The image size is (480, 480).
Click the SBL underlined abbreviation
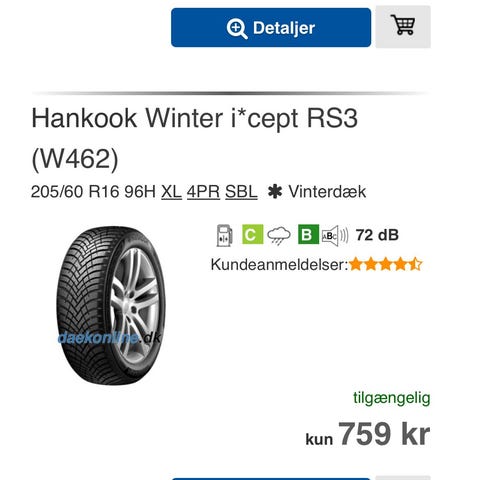tap(241, 192)
